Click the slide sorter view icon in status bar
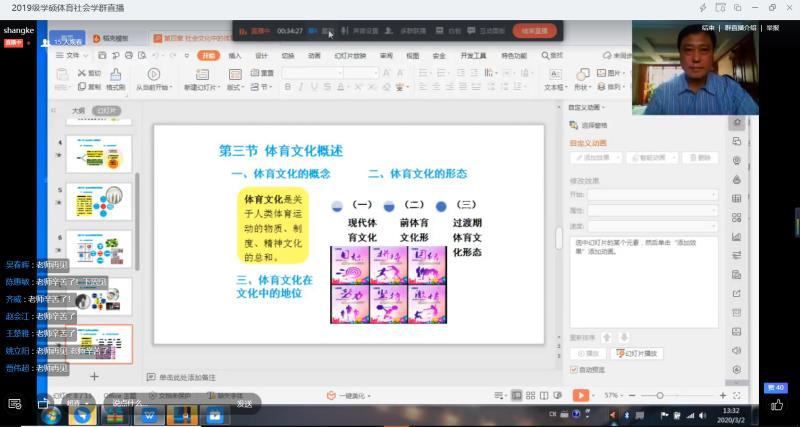Screen dimensions: 800x427 tap(531, 395)
